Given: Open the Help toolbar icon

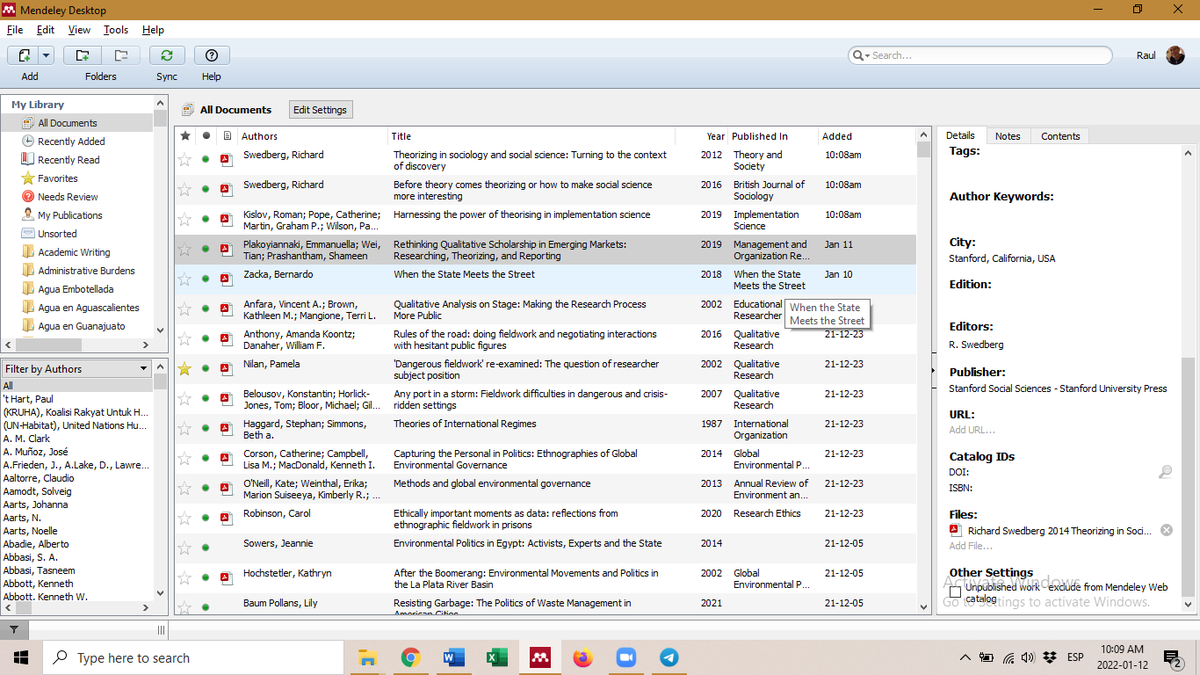Looking at the screenshot, I should [x=211, y=55].
